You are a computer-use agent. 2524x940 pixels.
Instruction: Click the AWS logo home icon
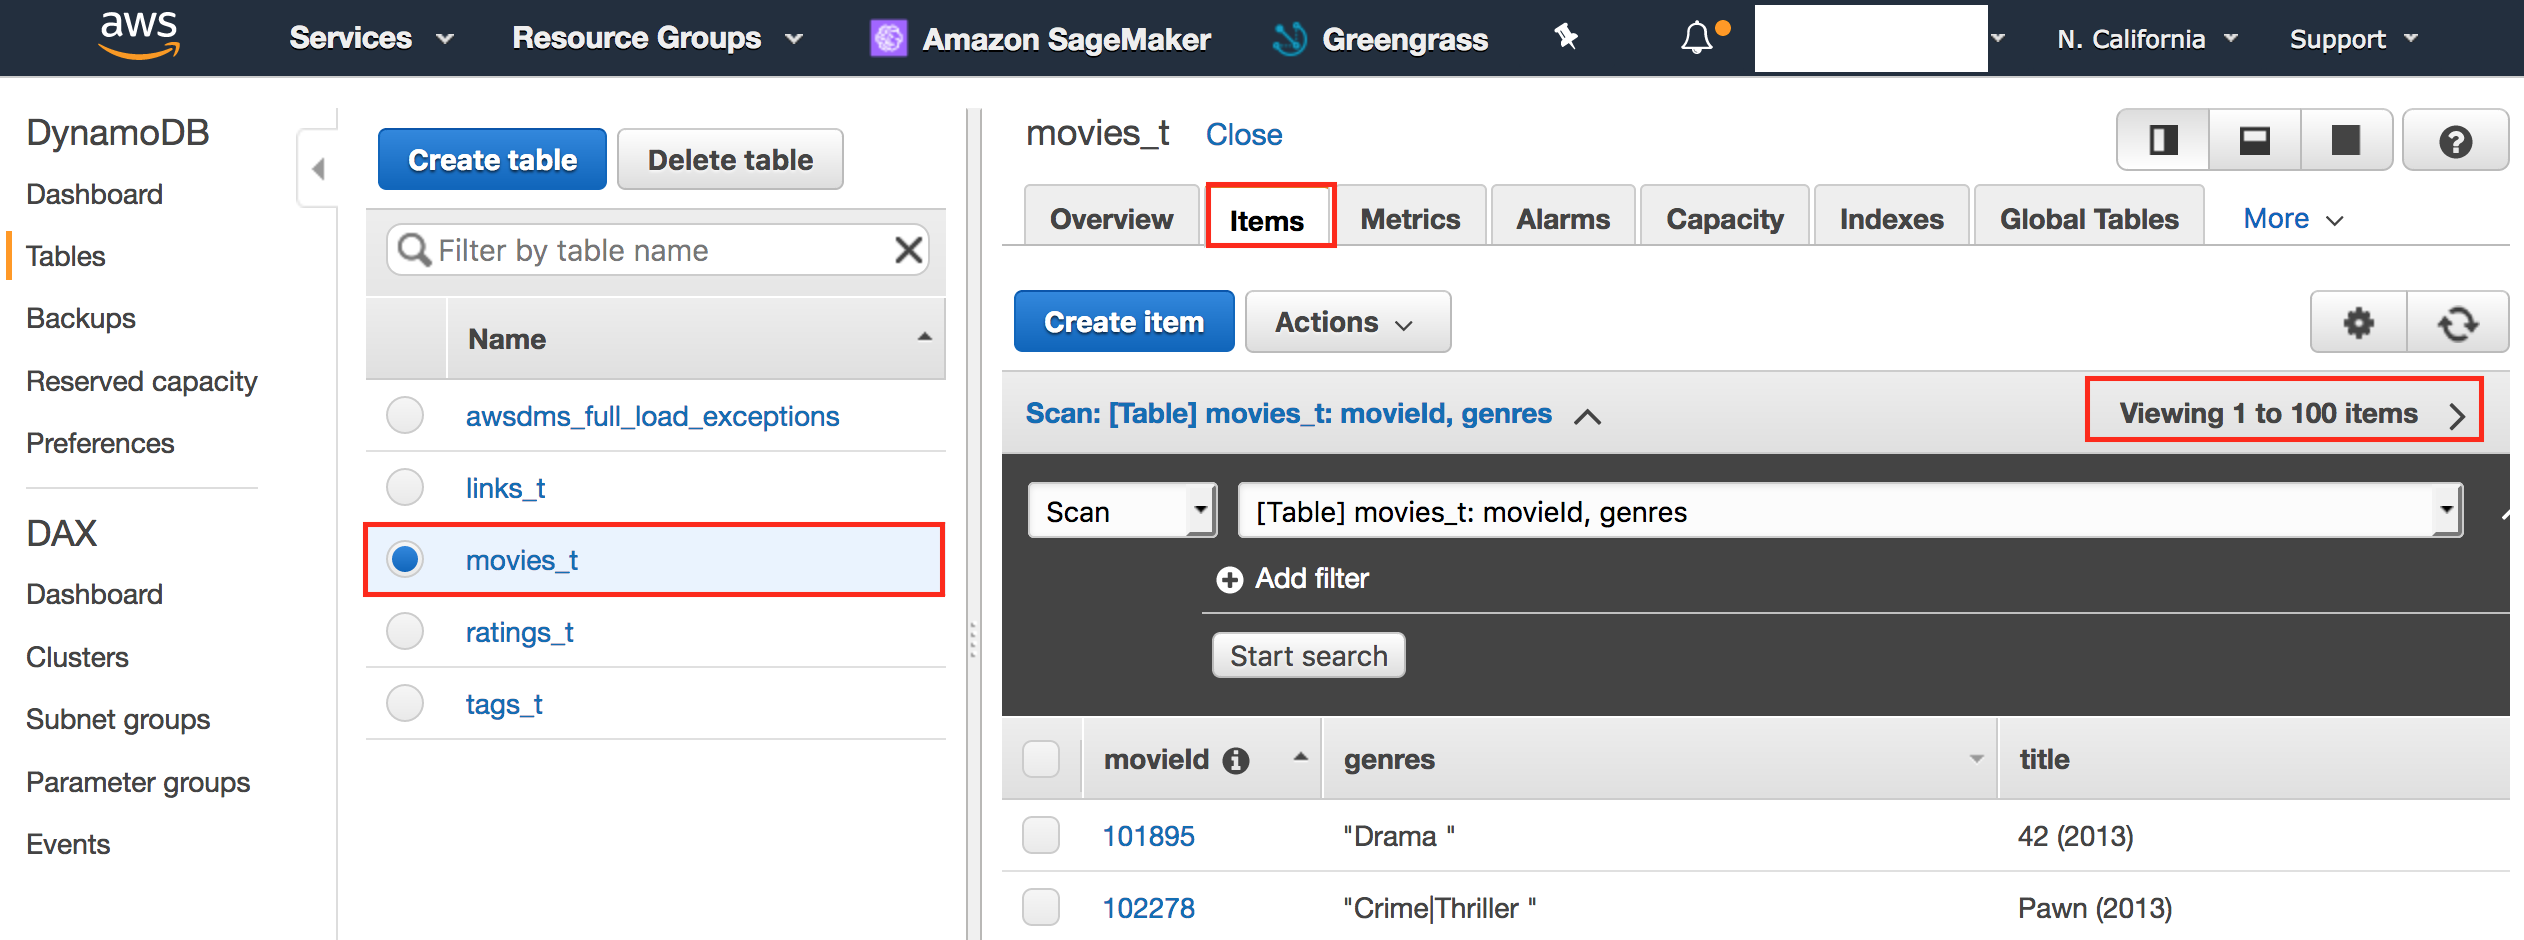click(x=139, y=36)
